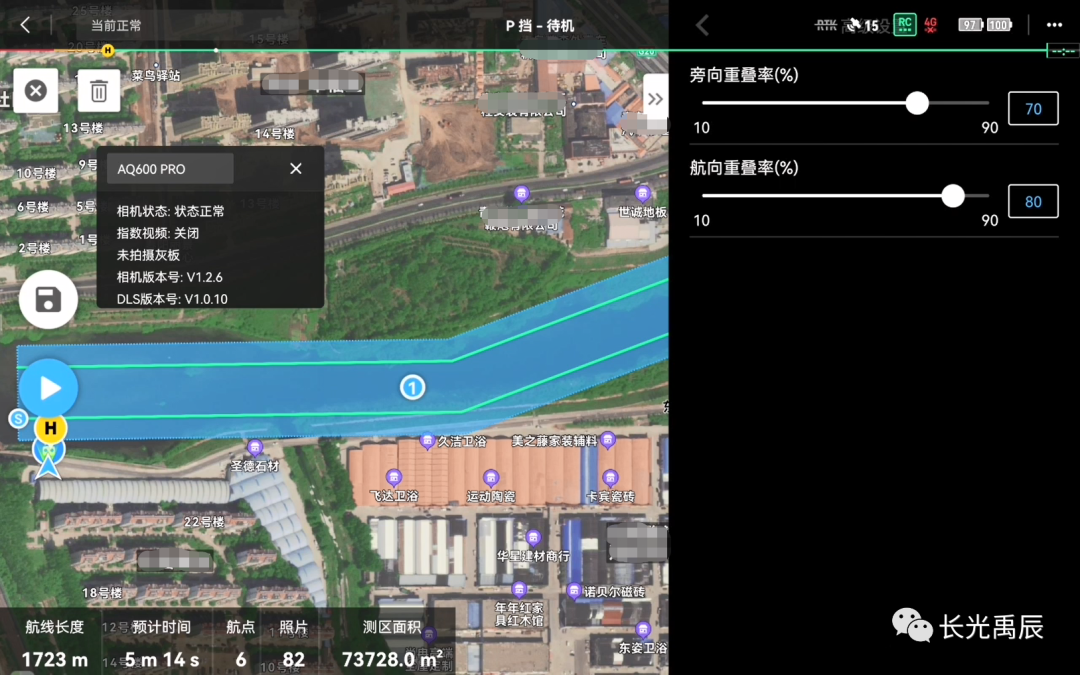This screenshot has height=675, width=1080.
Task: Open the three-dot more options menu
Action: (1054, 25)
